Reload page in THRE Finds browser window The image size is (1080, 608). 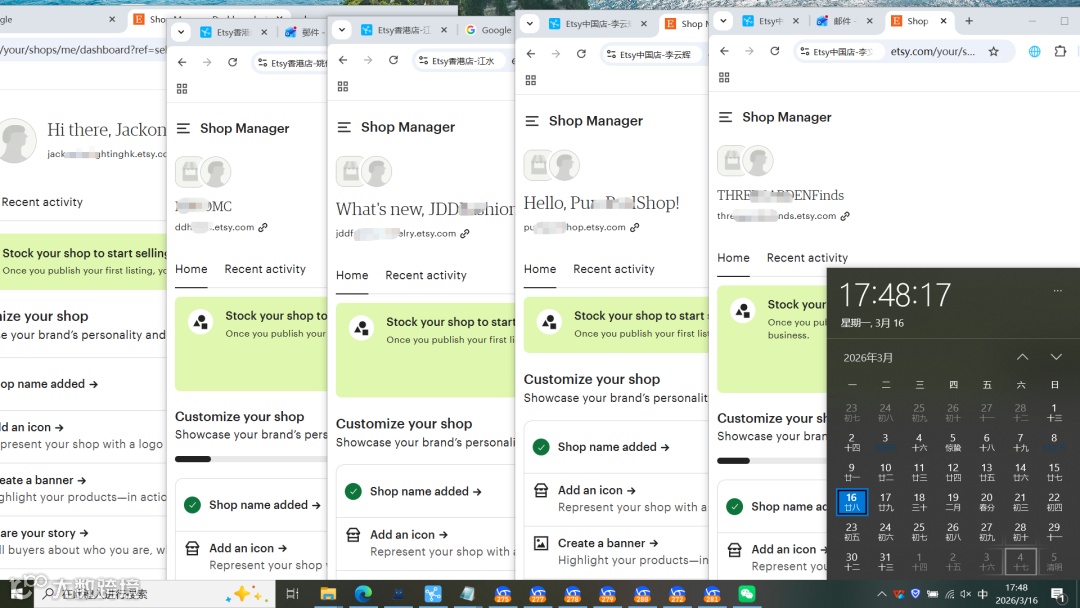pos(775,51)
